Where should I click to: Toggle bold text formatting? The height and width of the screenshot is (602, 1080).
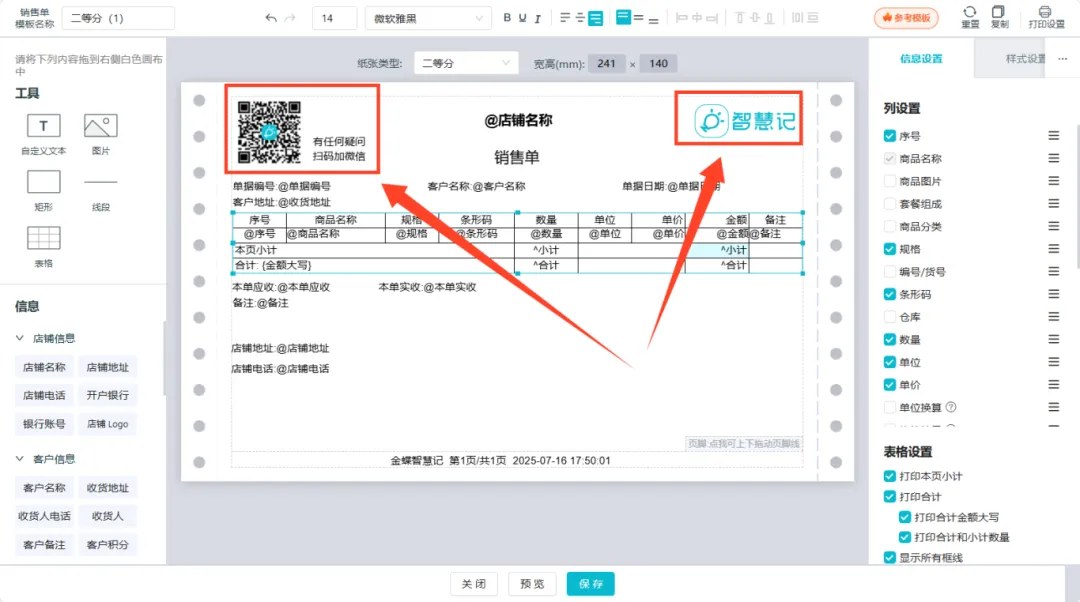[507, 18]
